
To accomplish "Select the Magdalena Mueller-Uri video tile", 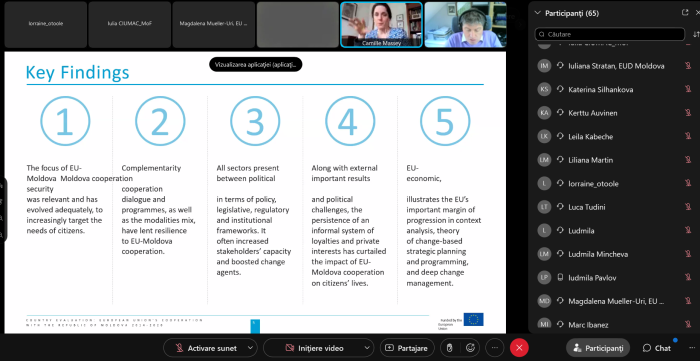I will (x=213, y=24).
